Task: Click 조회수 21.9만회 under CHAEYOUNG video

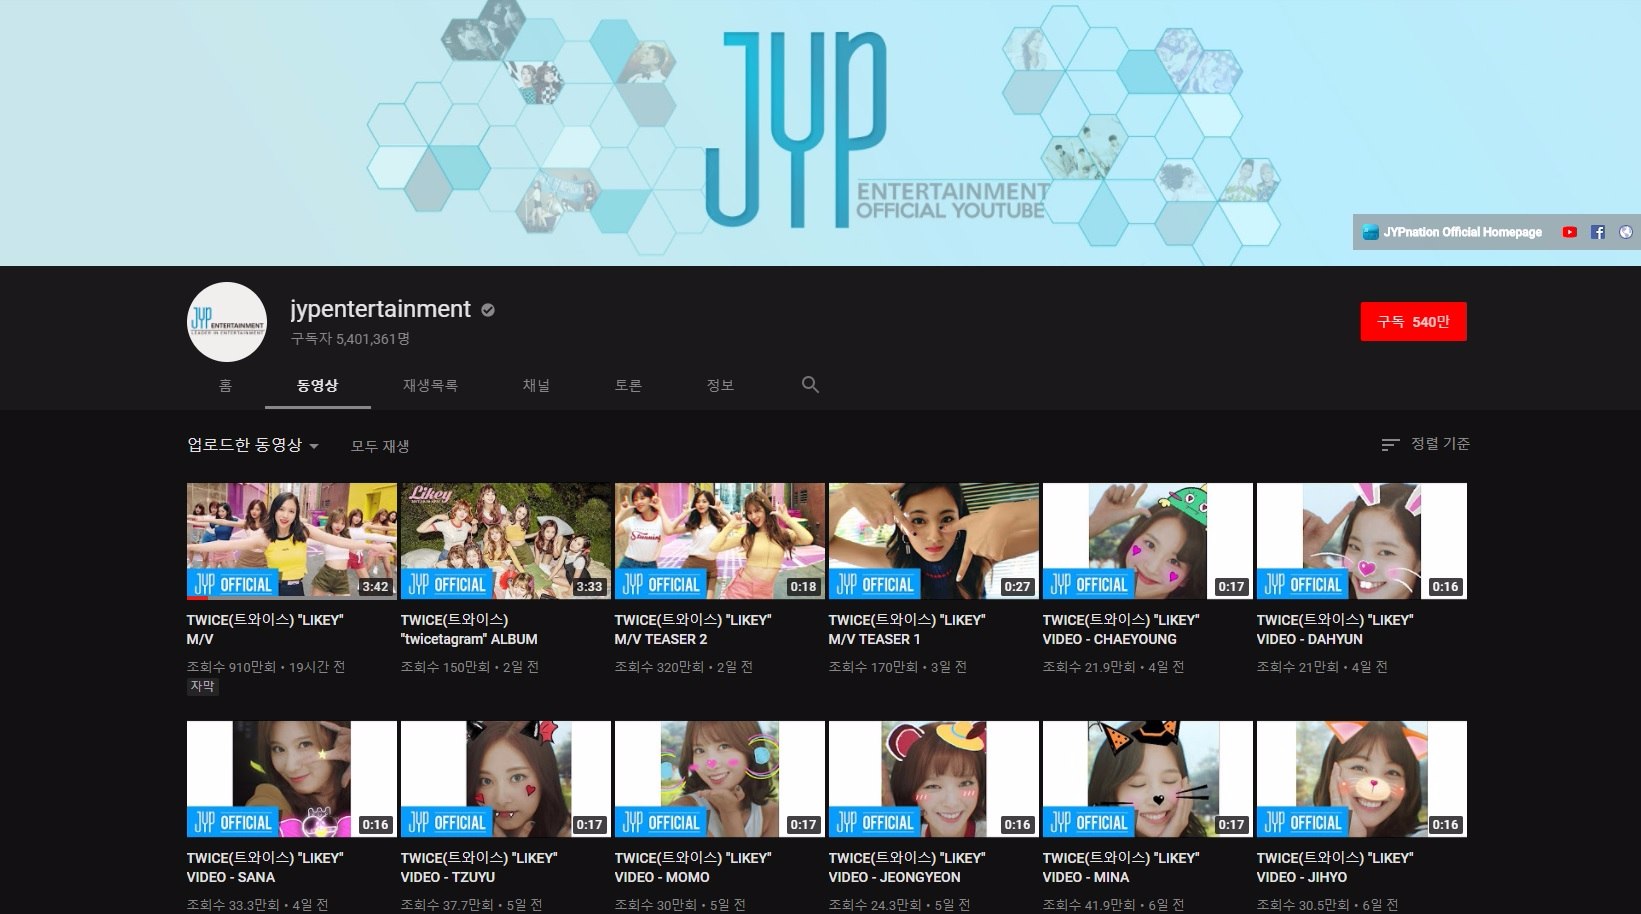Action: coord(1089,667)
